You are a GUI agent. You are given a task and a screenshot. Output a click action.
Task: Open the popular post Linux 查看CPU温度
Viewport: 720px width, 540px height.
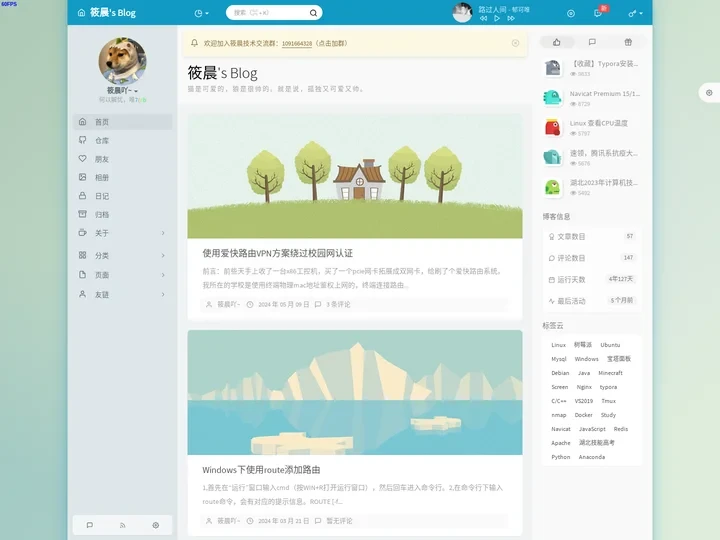click(x=599, y=123)
